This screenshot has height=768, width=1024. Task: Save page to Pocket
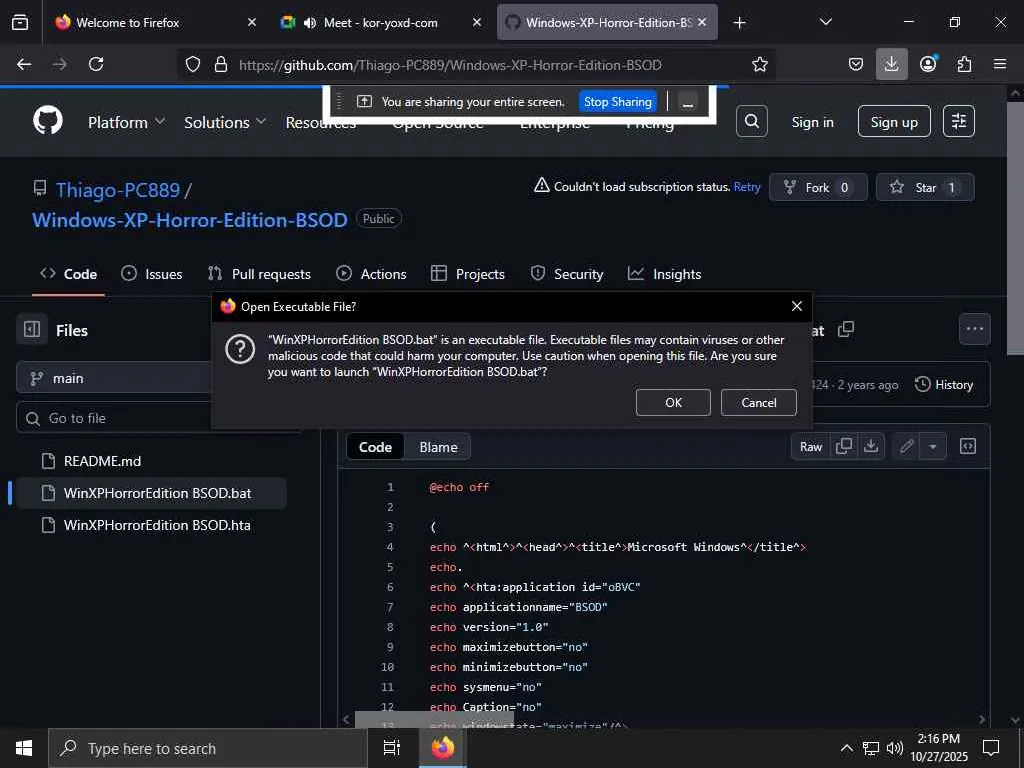pos(856,64)
